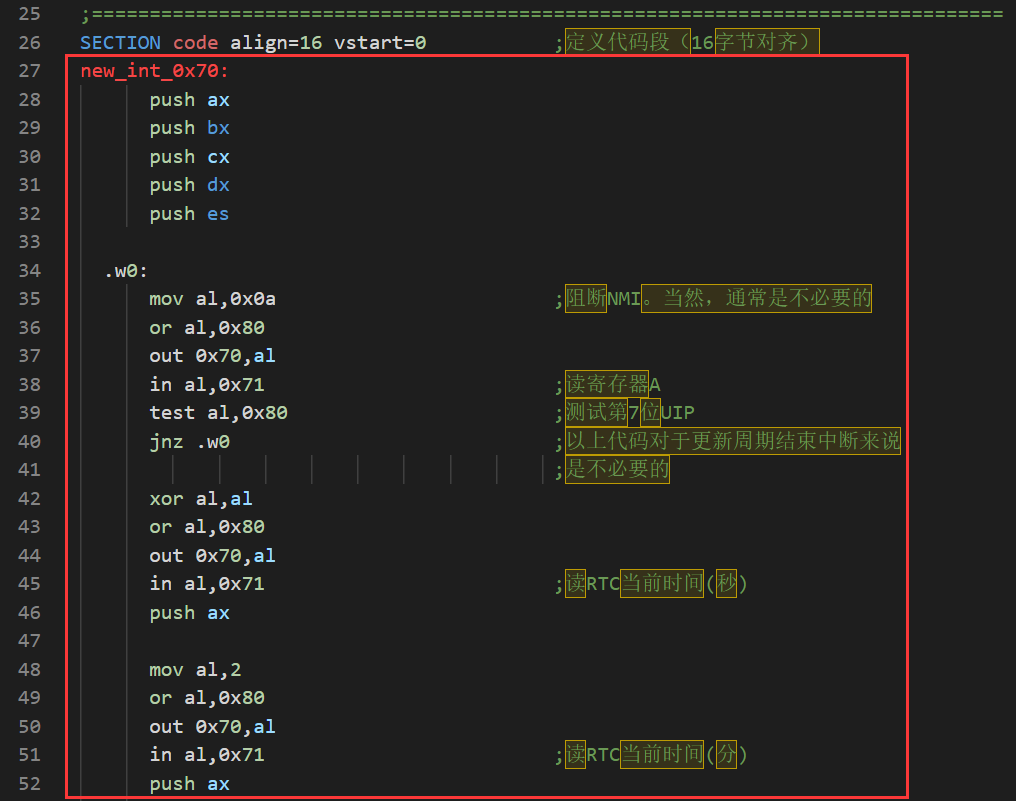
Task: Click the align=16 parameter text
Action: [x=275, y=42]
